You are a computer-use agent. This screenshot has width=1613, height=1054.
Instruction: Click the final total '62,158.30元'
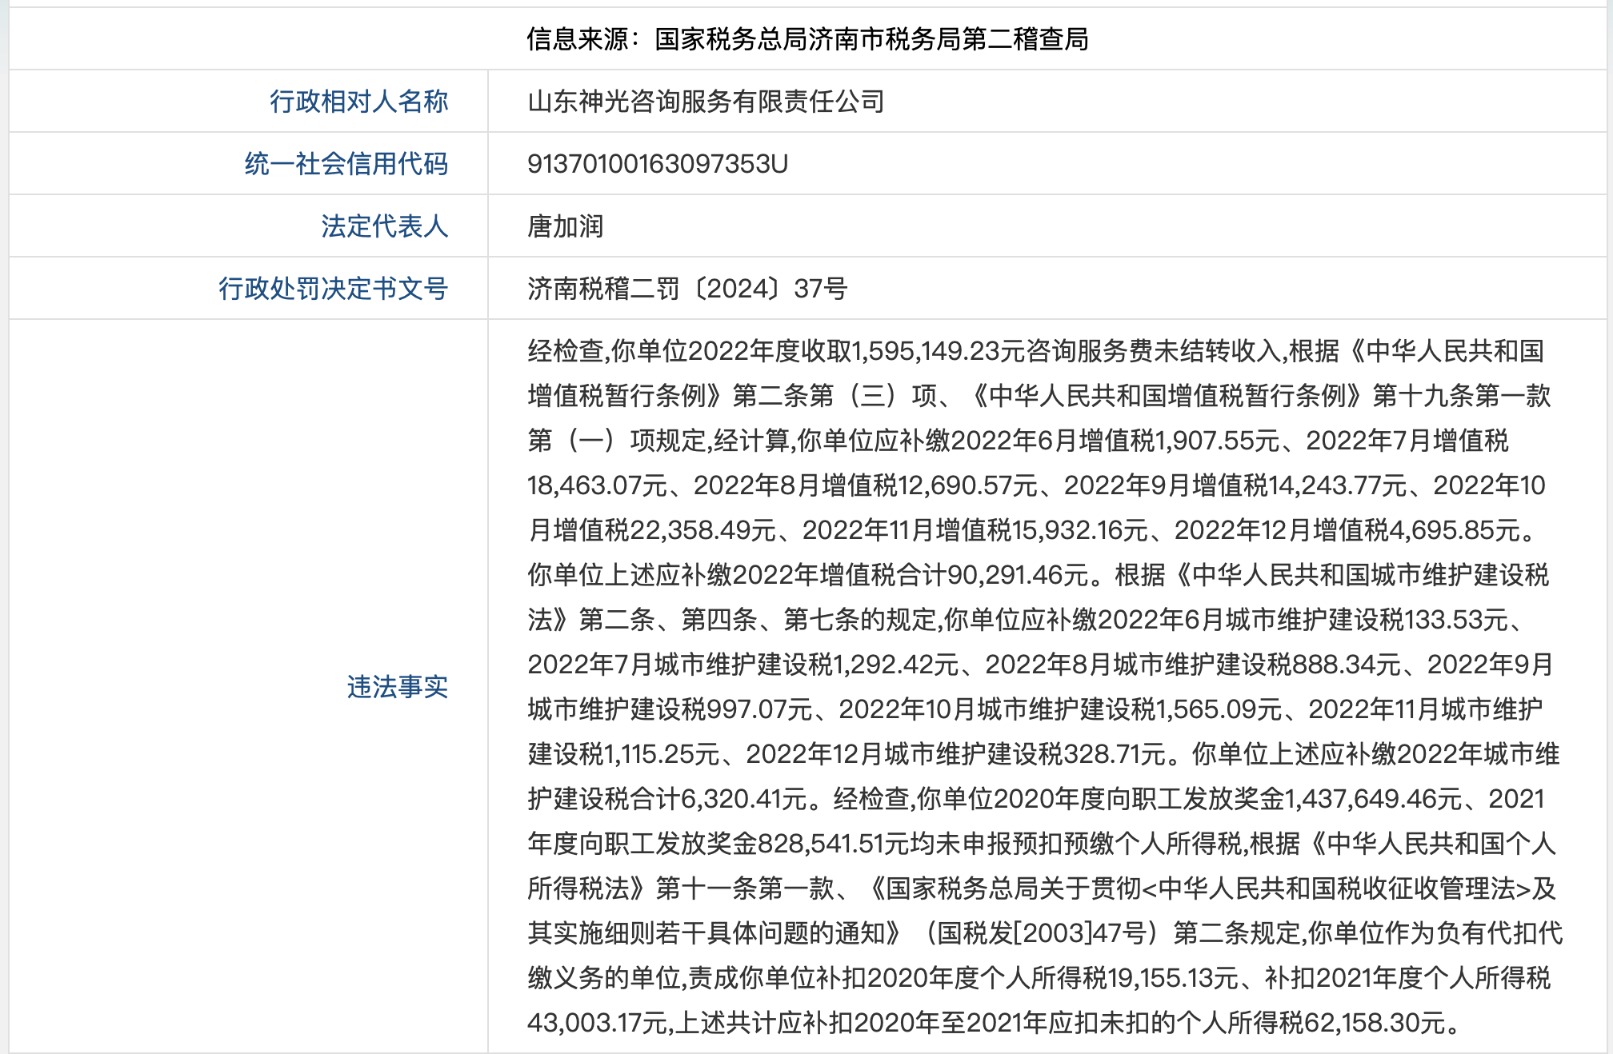pyautogui.click(x=1375, y=1023)
